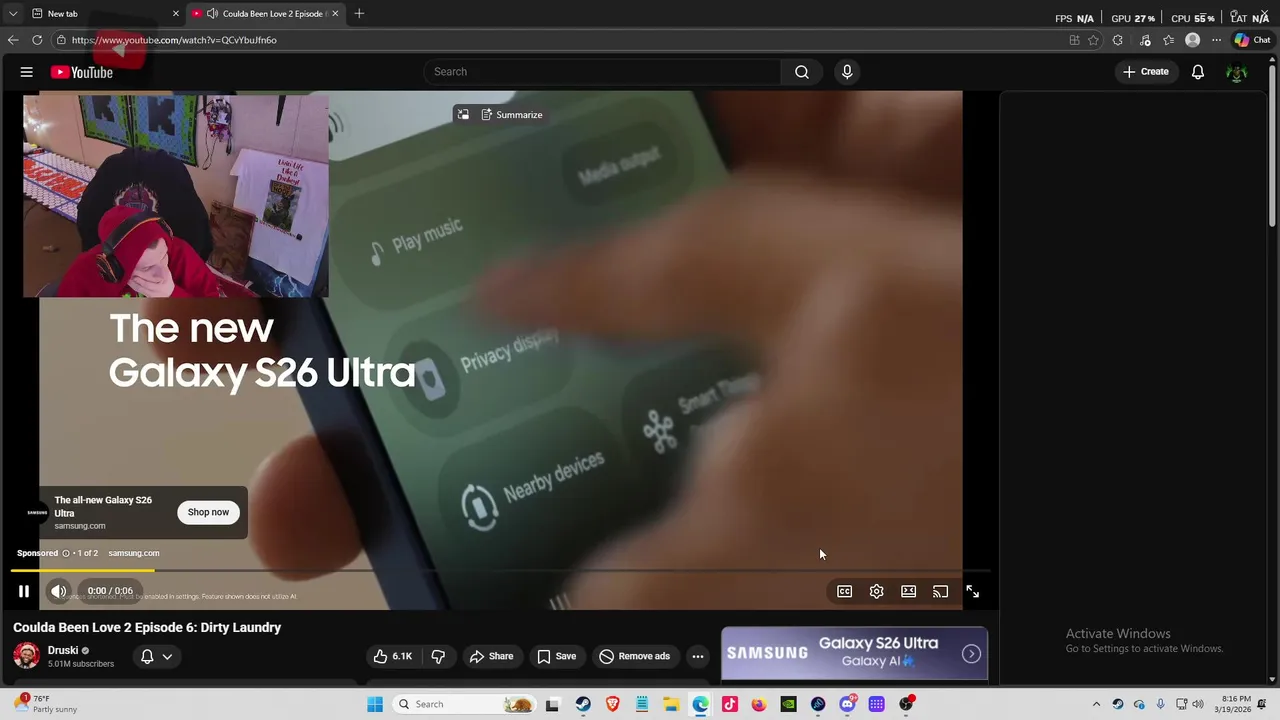Click the picture-in-picture overlay icon
The image size is (1280, 720).
pyautogui.click(x=463, y=114)
